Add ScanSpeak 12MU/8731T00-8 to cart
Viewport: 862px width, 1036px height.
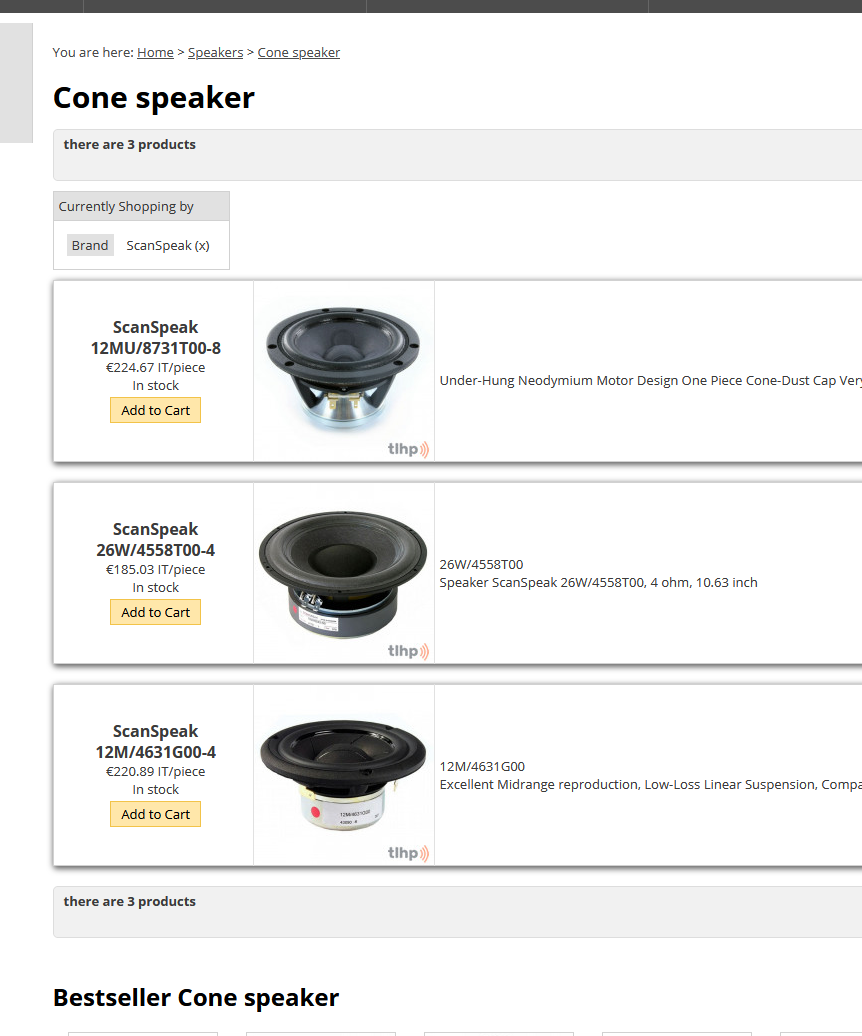pos(155,410)
